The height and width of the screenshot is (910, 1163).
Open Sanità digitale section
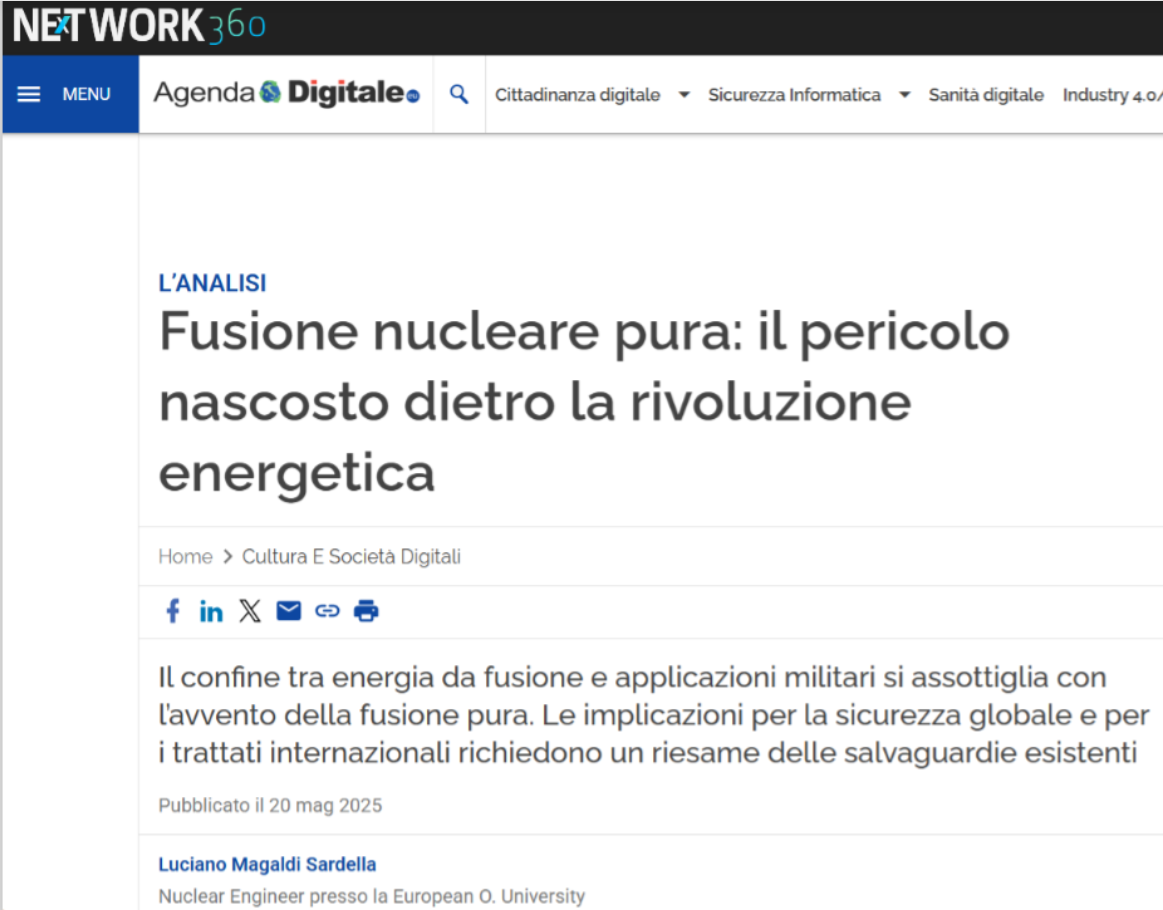[x=986, y=95]
